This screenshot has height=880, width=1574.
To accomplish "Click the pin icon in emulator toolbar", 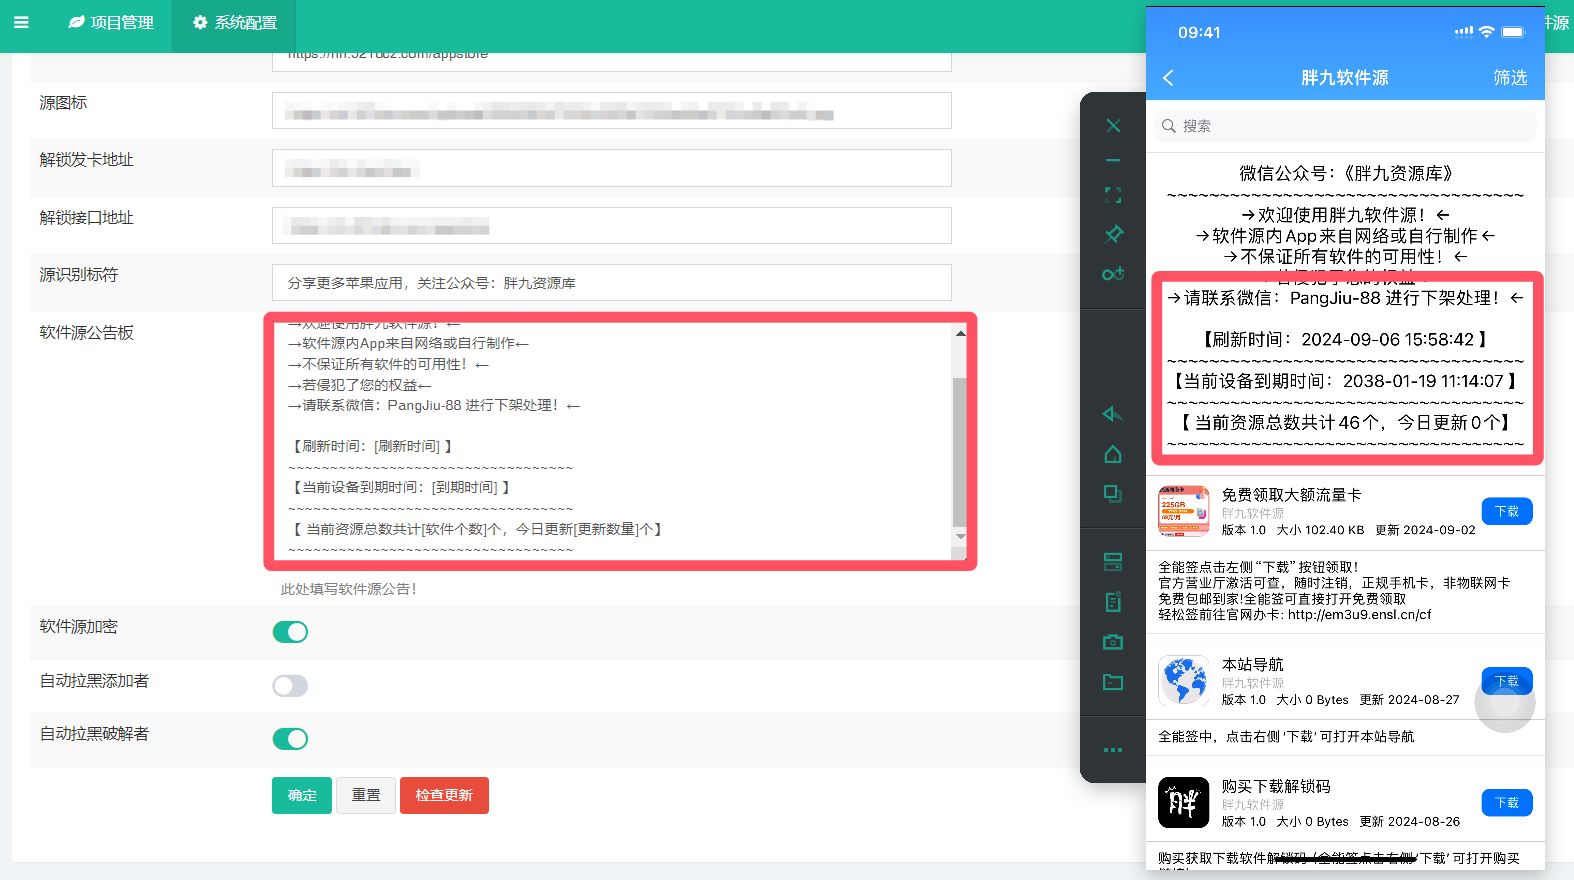I will point(1113,234).
